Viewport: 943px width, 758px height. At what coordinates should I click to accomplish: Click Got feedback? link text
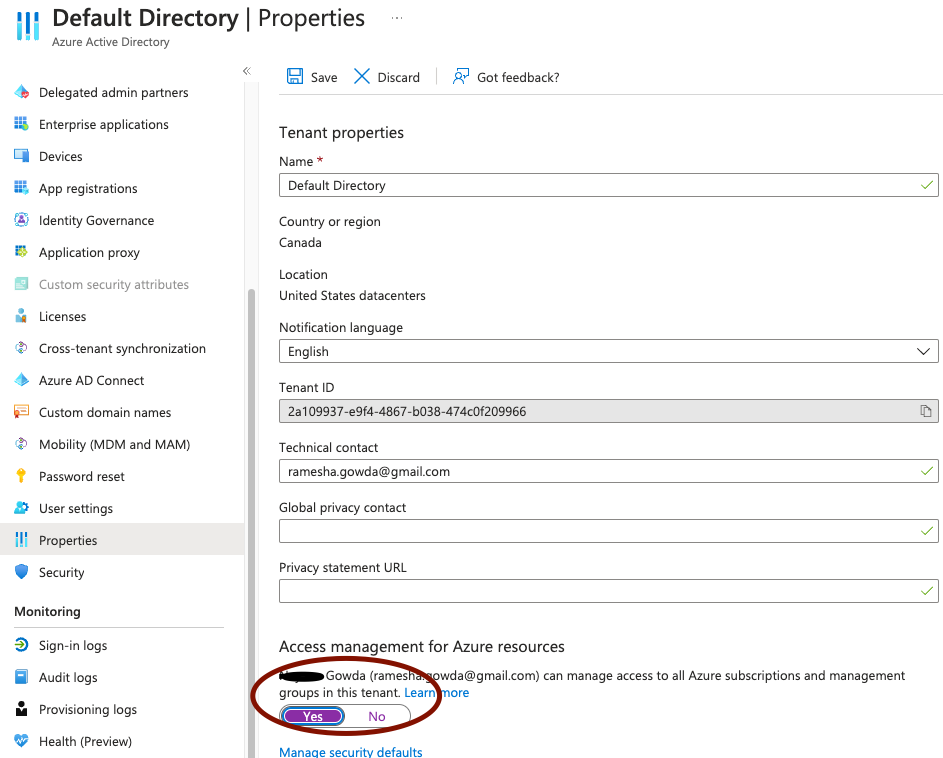pos(518,77)
